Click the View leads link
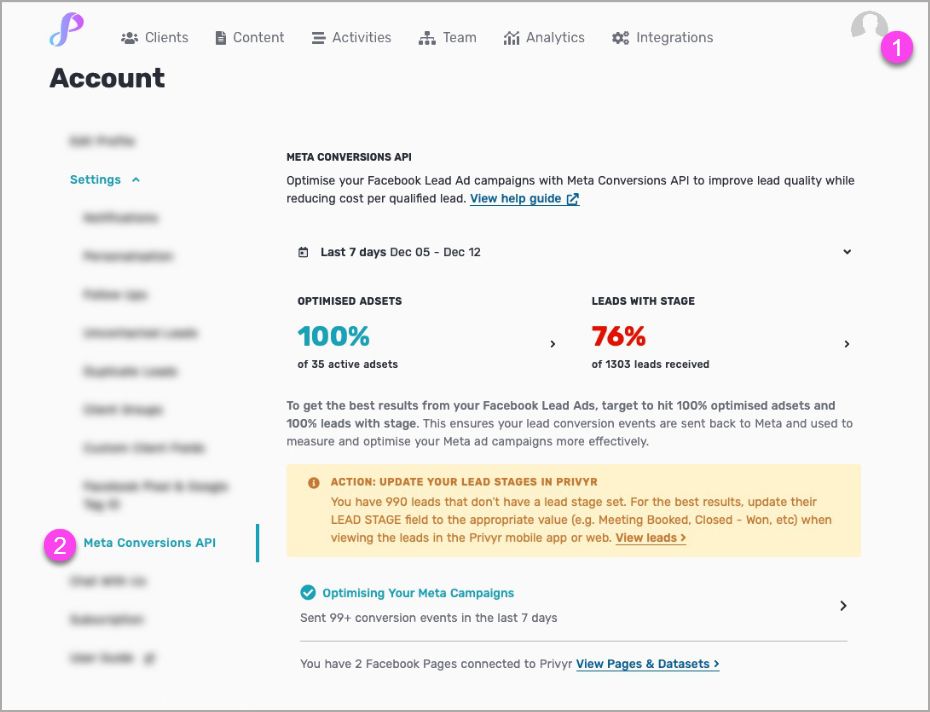930x712 pixels. click(650, 538)
